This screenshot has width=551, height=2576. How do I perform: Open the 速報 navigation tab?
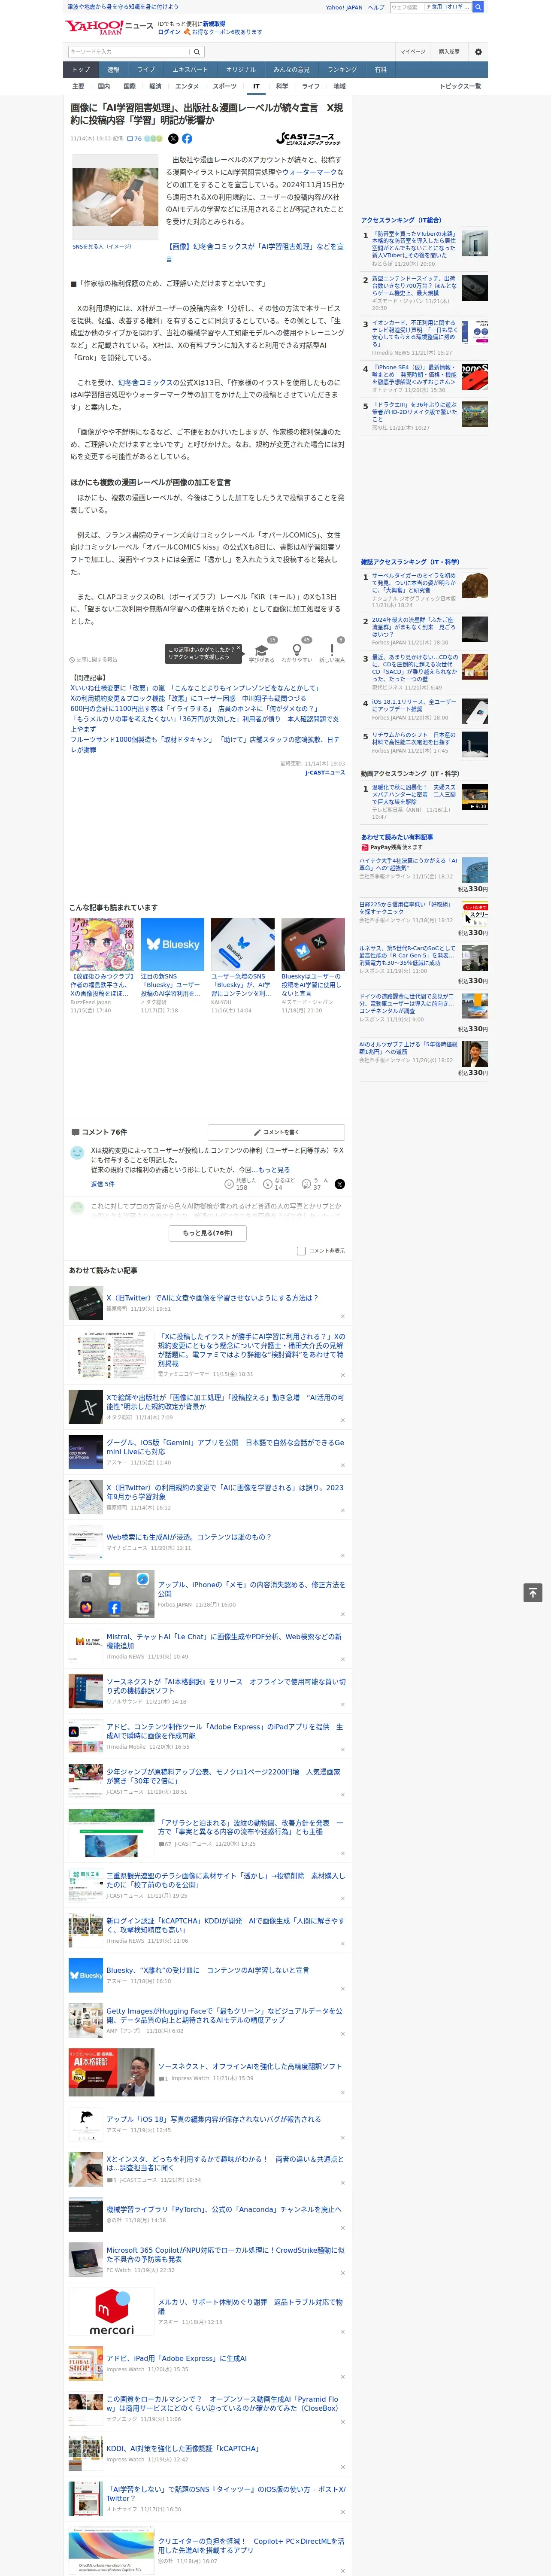[x=113, y=70]
